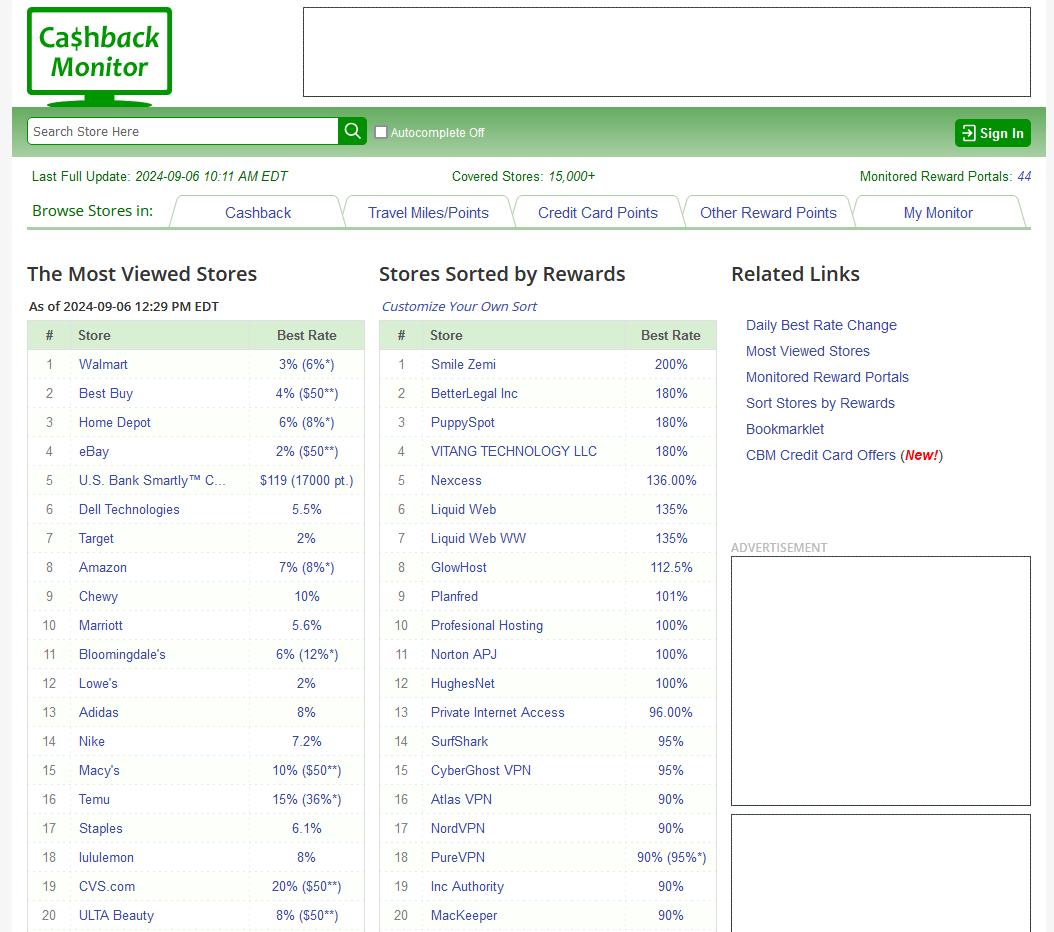
Task: Click the NordVPN store link
Action: 459,828
